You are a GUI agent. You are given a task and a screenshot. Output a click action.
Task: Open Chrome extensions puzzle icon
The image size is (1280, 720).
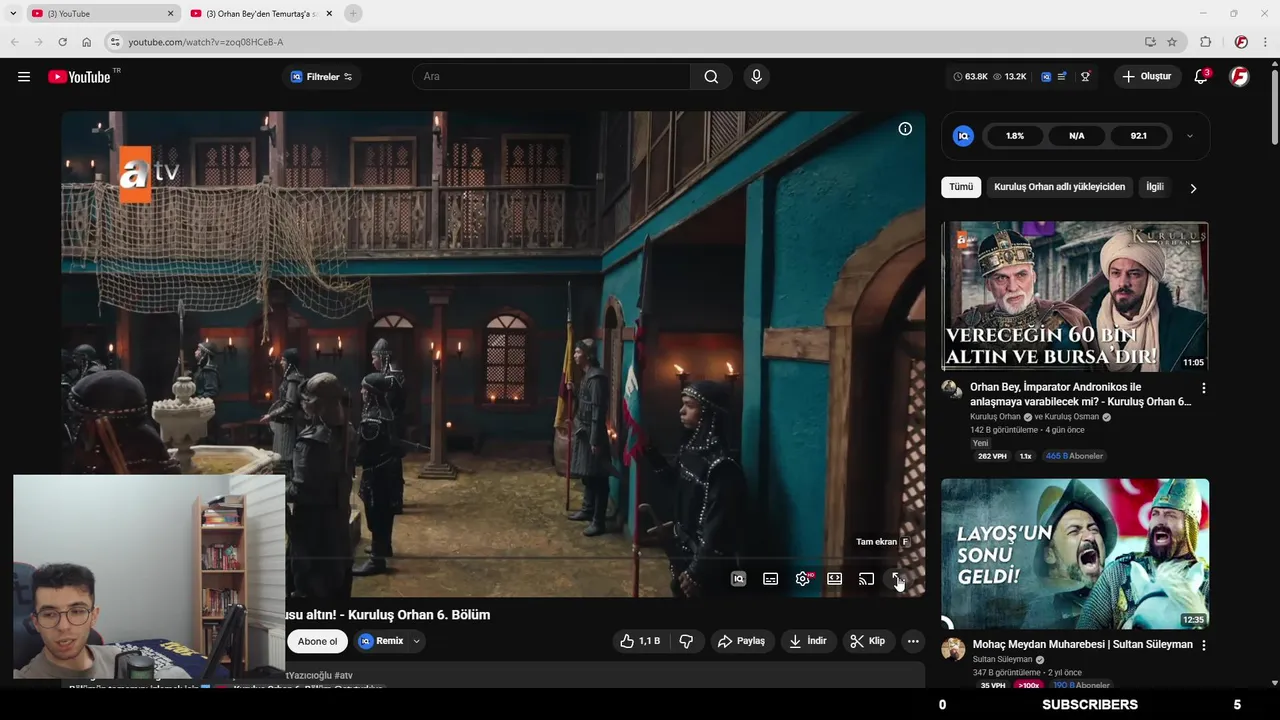tap(1205, 42)
